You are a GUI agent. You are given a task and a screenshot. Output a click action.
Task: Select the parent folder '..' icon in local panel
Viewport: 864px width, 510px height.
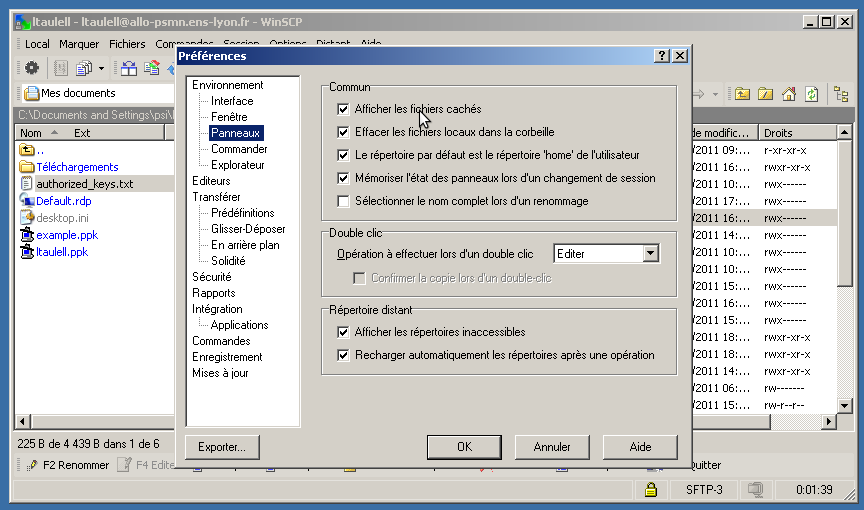[26, 150]
